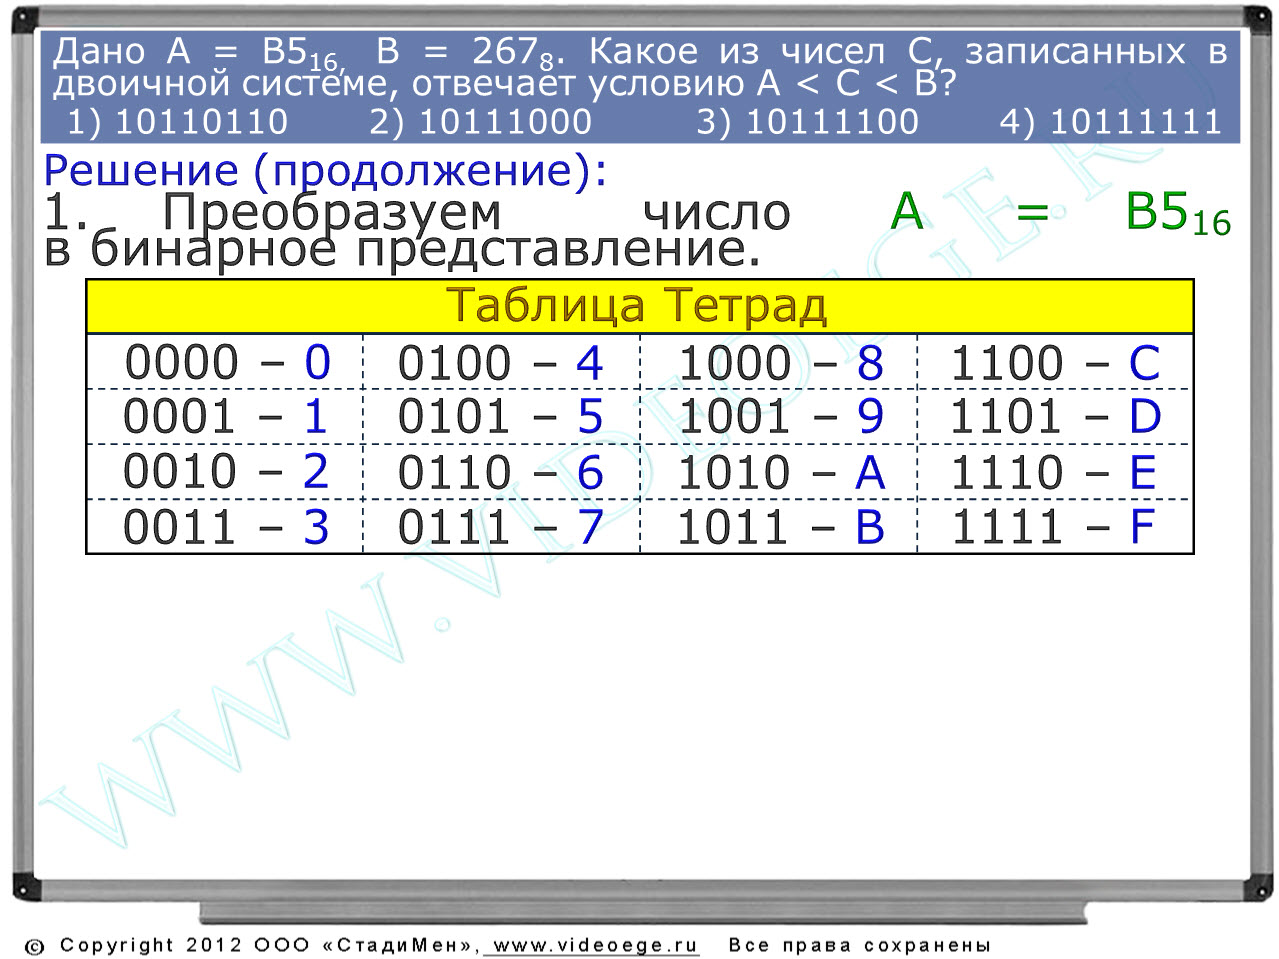The width and height of the screenshot is (1279, 959).
Task: Click table cell '1001 – 9'
Action: pos(779,416)
